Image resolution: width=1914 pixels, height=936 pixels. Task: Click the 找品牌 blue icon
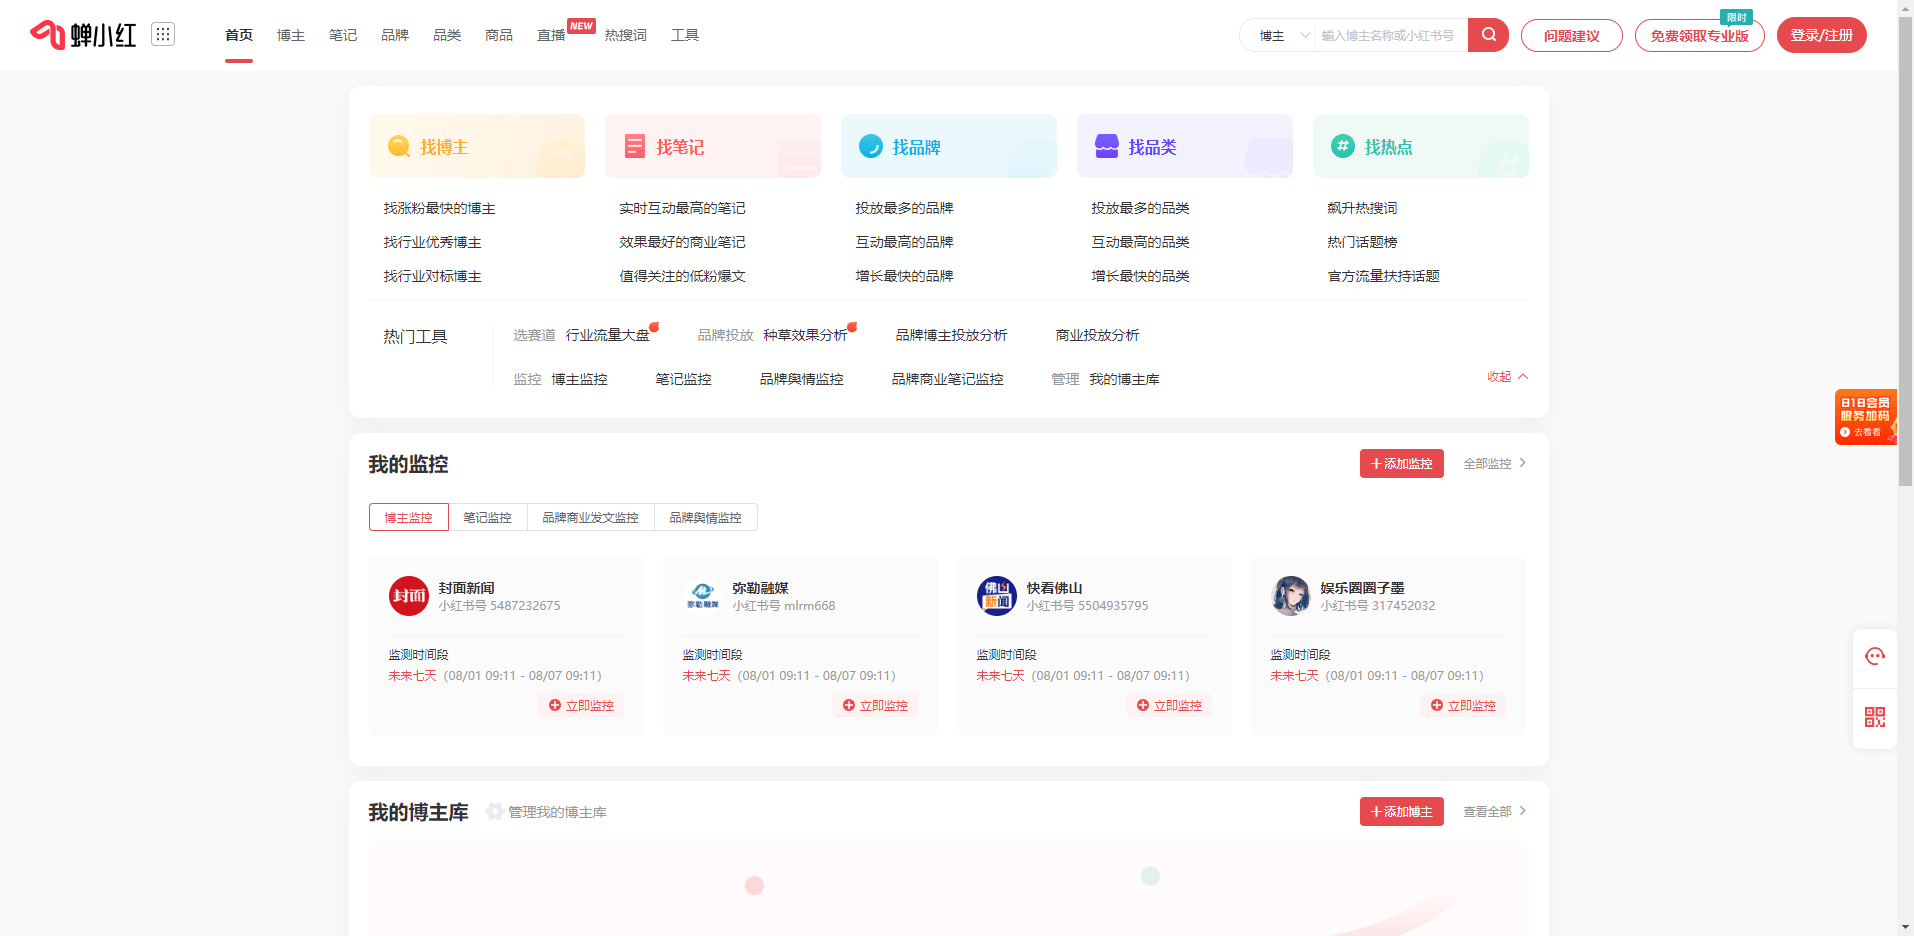pos(870,146)
